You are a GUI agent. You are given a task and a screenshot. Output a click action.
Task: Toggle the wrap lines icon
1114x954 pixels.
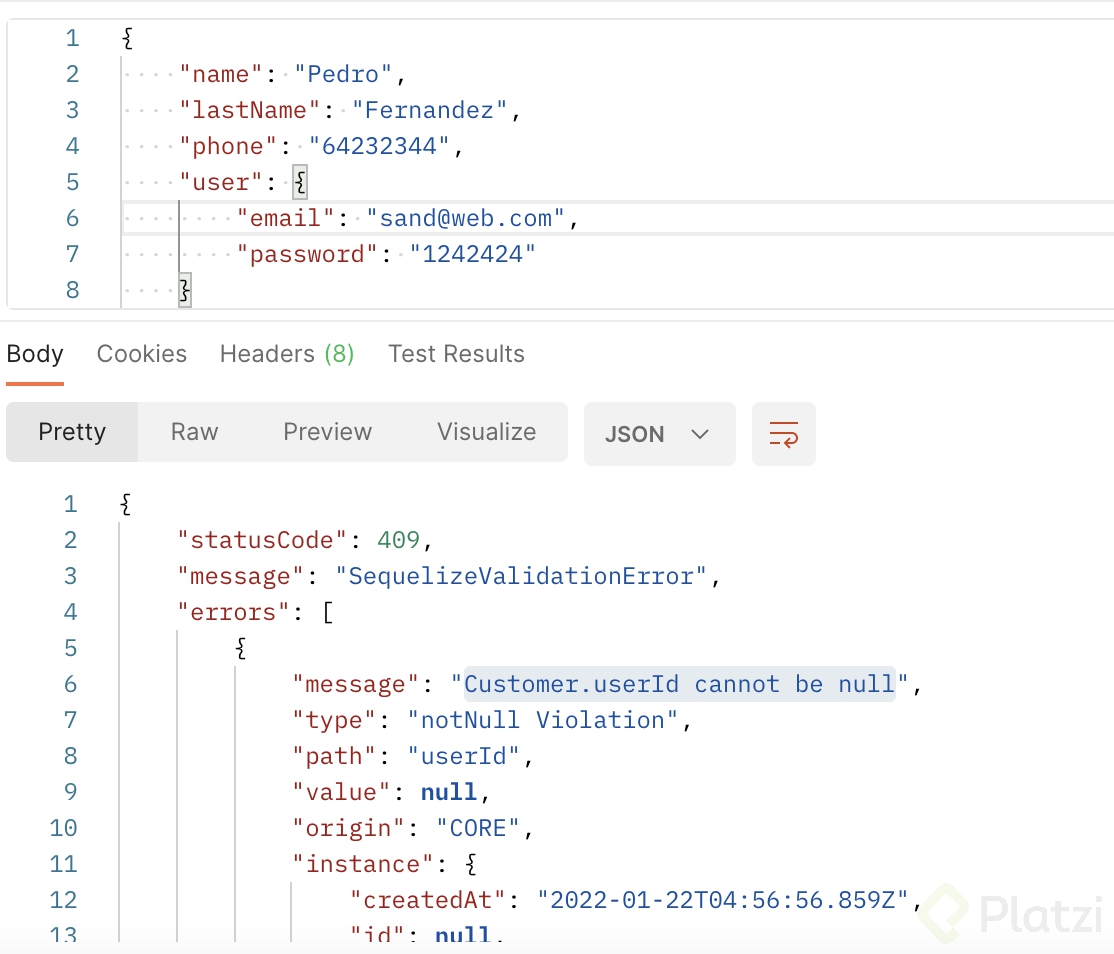tap(783, 434)
